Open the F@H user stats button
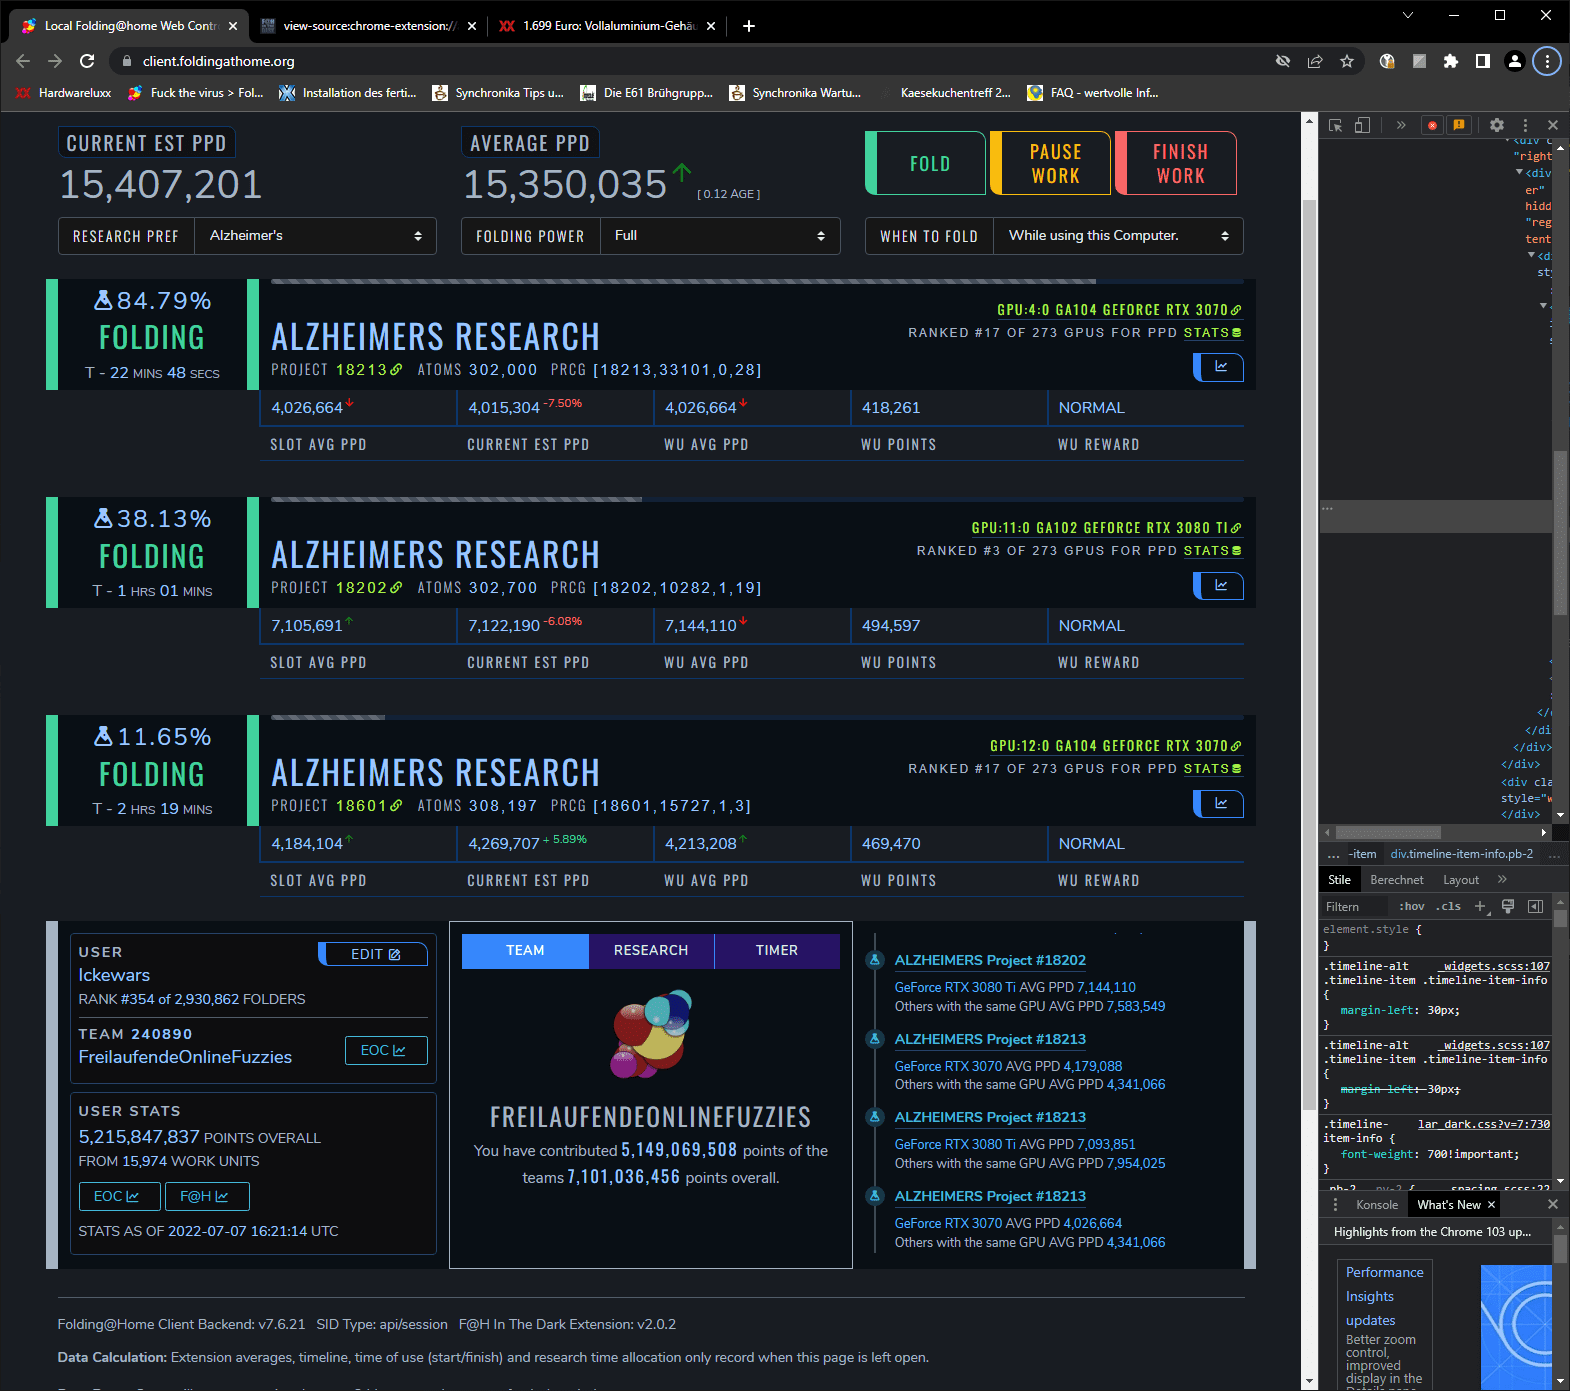Screen dimensions: 1570x1391 [x=207, y=1196]
